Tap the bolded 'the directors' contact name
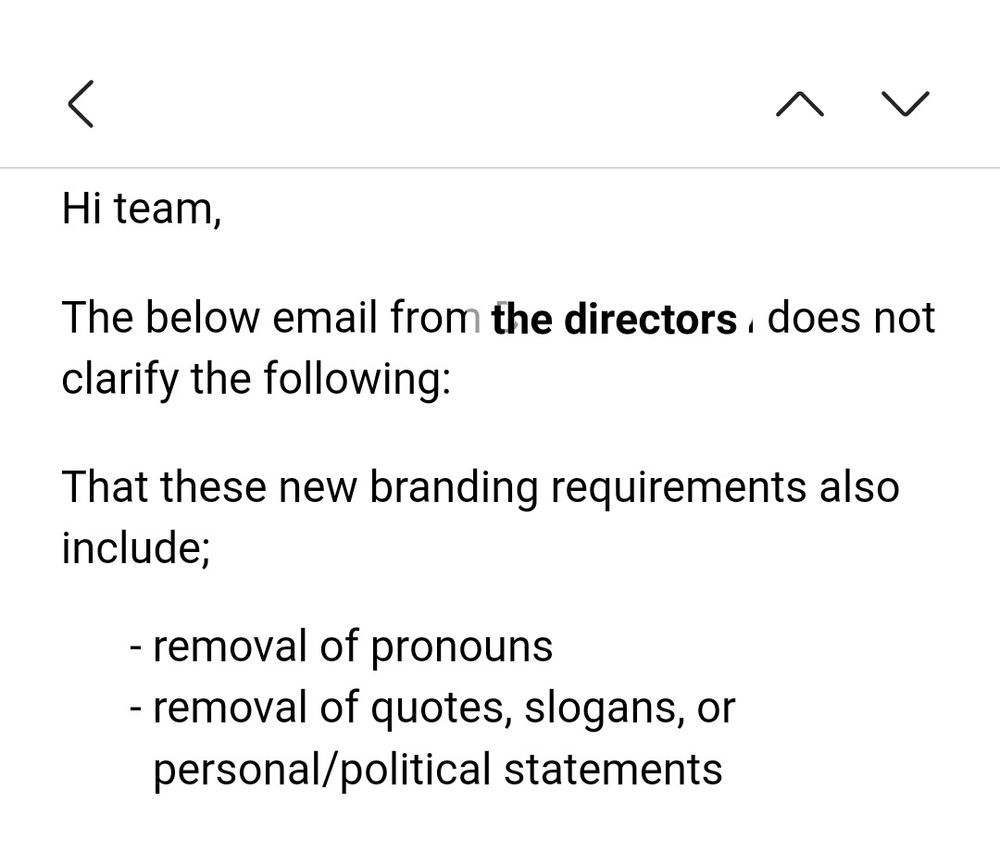 coord(613,318)
